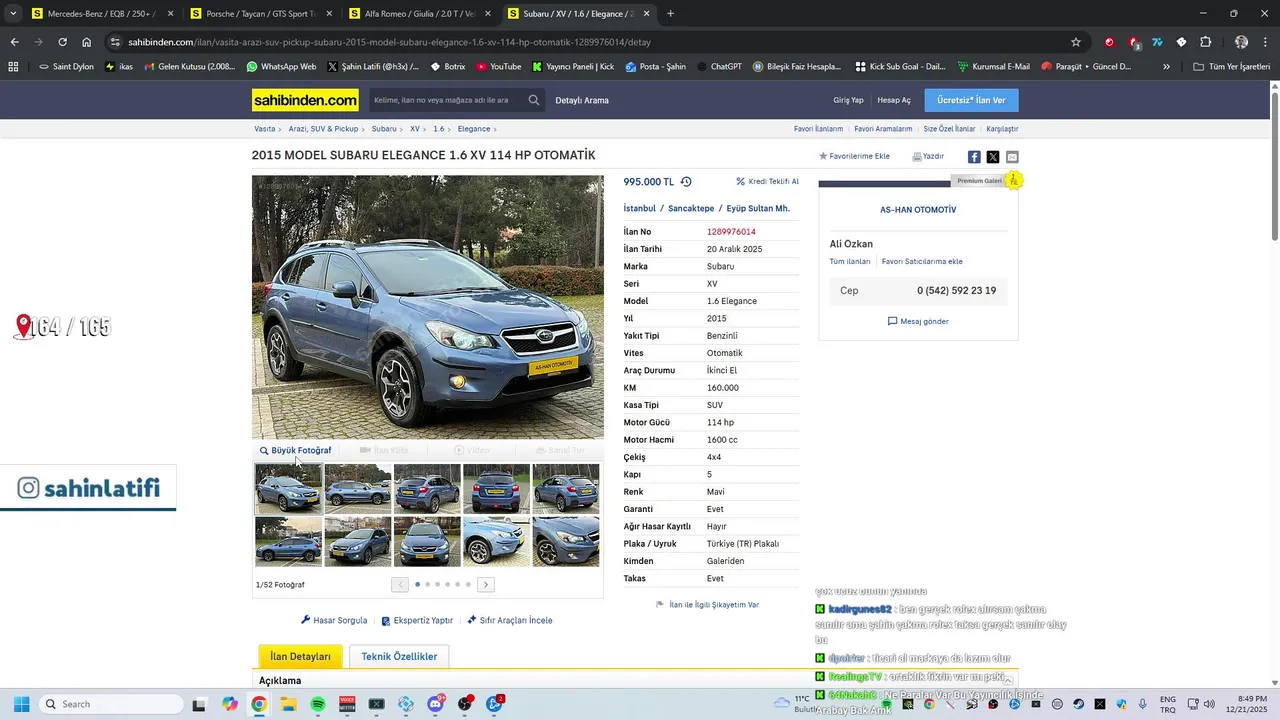Open File Explorer from taskbar
This screenshot has height=720, width=1280.
288,704
